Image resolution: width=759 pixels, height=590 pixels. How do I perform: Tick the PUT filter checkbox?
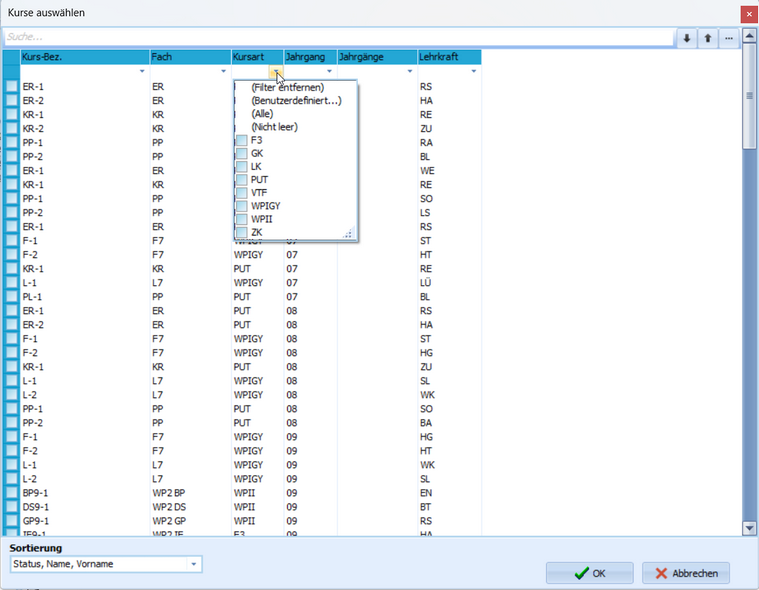point(242,180)
